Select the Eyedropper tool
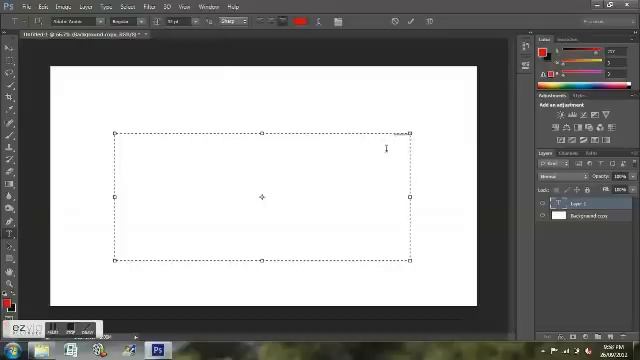 [9, 110]
